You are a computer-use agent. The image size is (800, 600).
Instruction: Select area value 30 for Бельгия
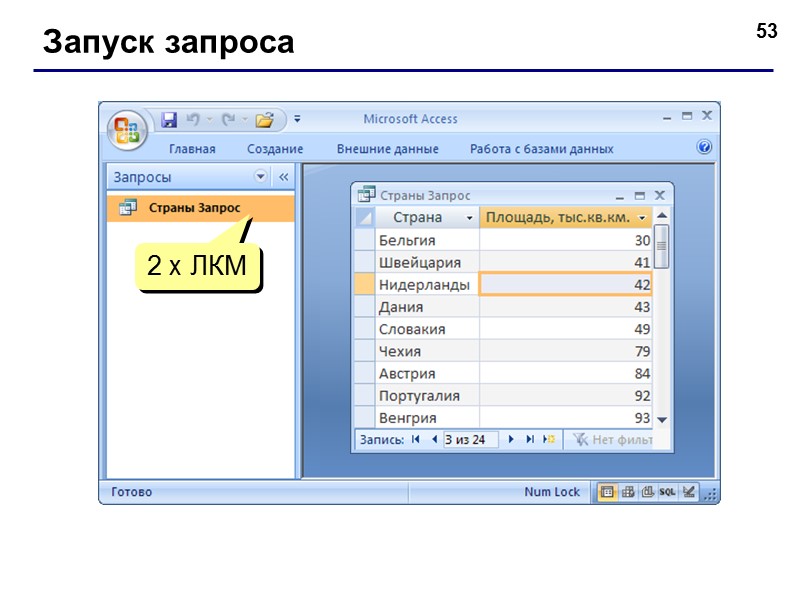566,240
